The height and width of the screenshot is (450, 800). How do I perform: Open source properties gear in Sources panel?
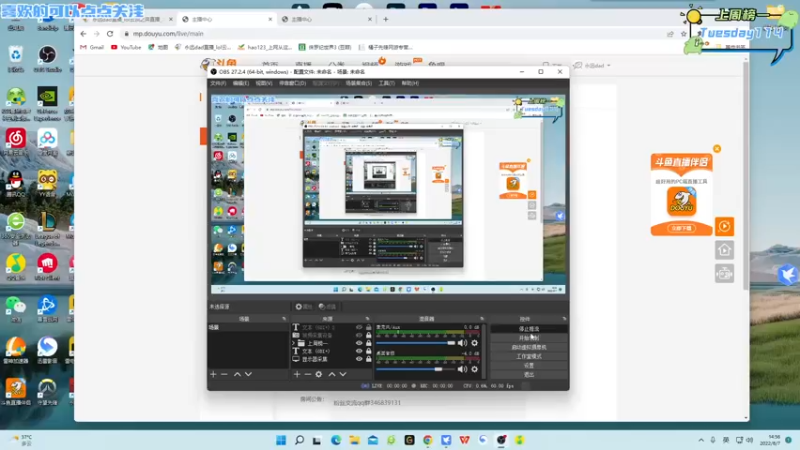[x=319, y=374]
